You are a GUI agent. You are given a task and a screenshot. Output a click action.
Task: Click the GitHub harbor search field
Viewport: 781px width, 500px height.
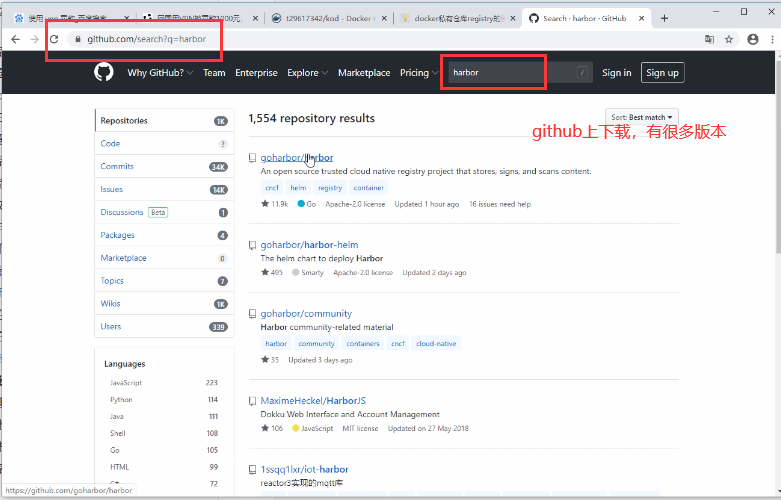coord(520,73)
